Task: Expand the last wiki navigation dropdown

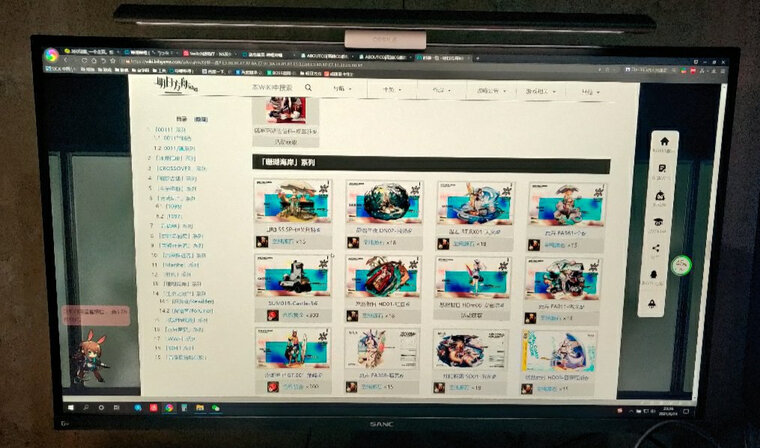Action: 590,92
